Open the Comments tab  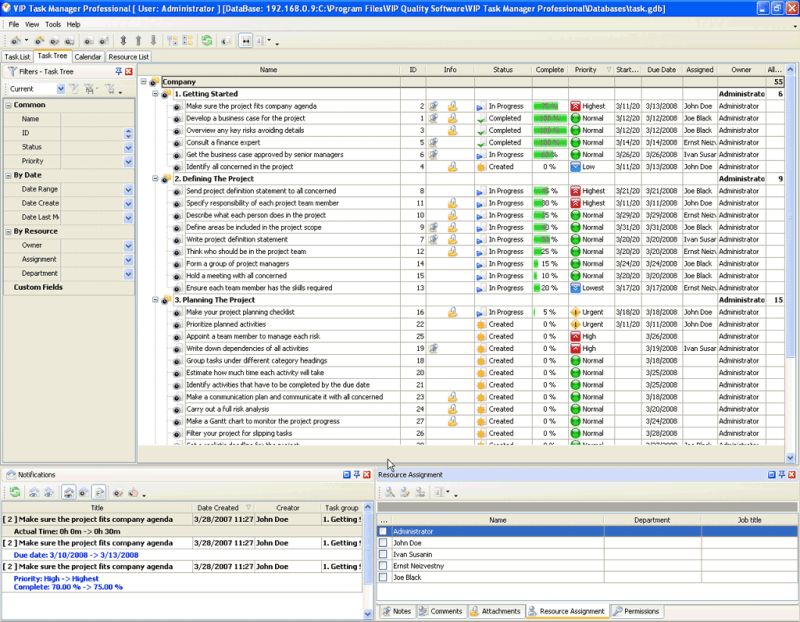point(441,611)
